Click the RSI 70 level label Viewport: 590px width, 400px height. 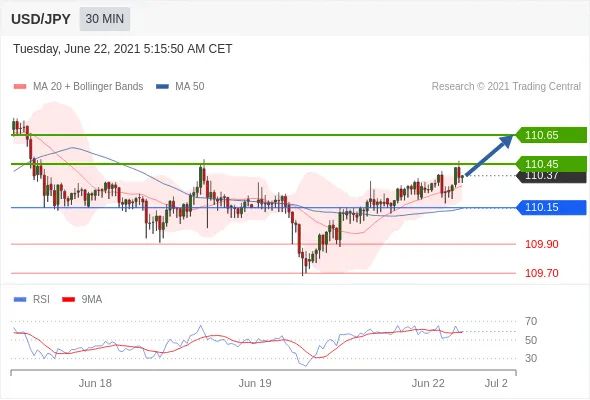tap(531, 321)
